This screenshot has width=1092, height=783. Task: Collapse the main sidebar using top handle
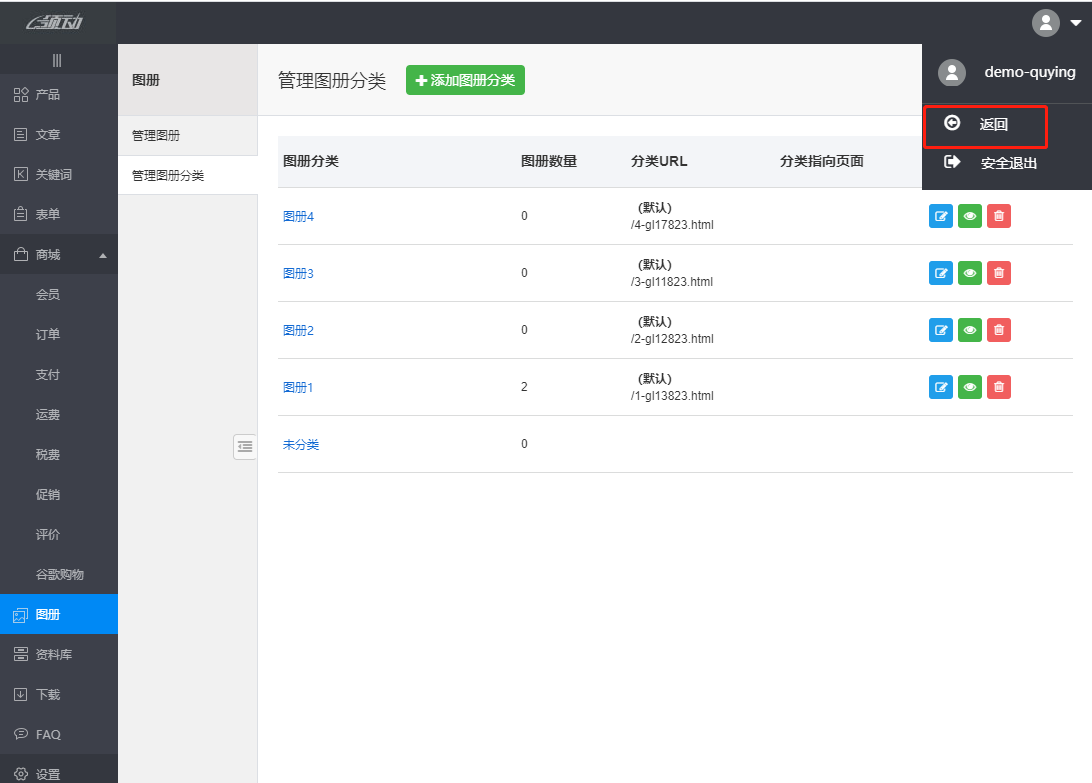tap(57, 61)
